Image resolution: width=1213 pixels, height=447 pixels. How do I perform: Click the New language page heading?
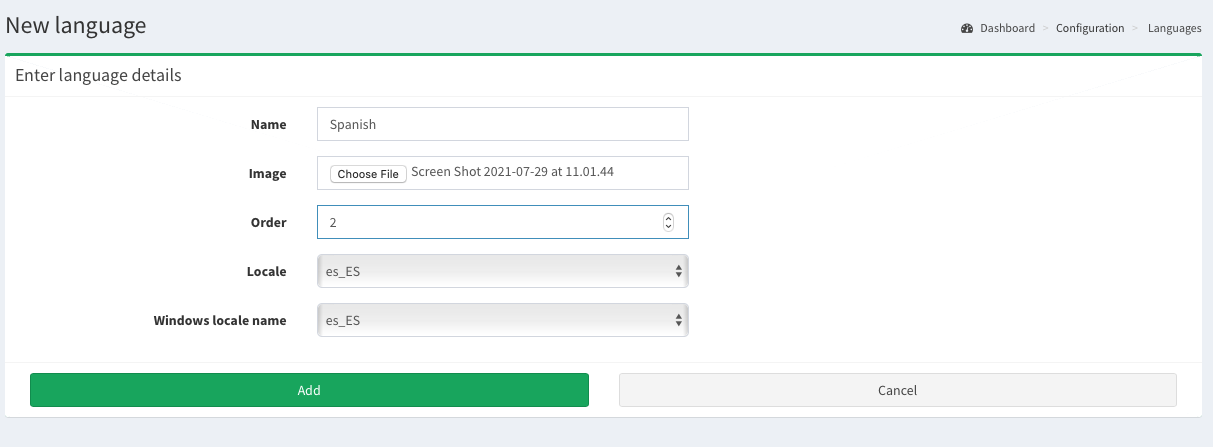pyautogui.click(x=76, y=26)
